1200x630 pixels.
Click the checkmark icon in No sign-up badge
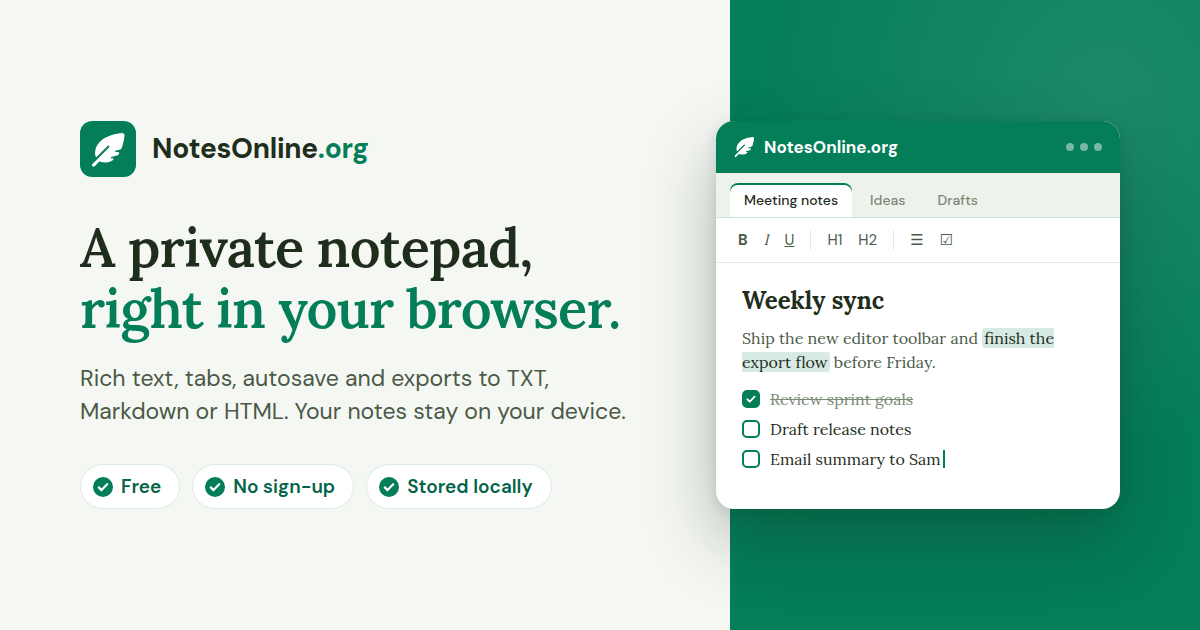tap(215, 487)
